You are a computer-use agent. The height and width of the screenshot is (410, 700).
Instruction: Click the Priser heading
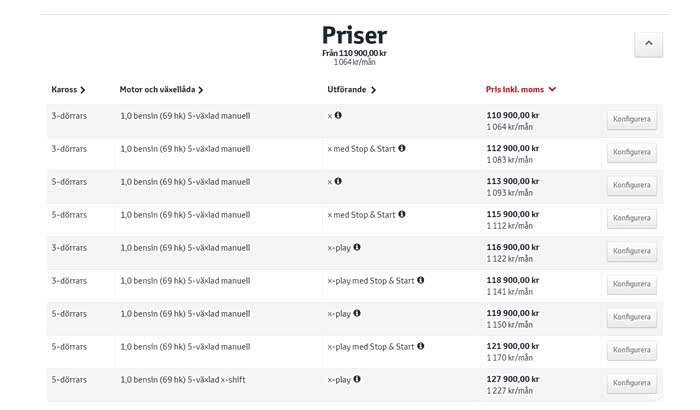[x=354, y=36]
